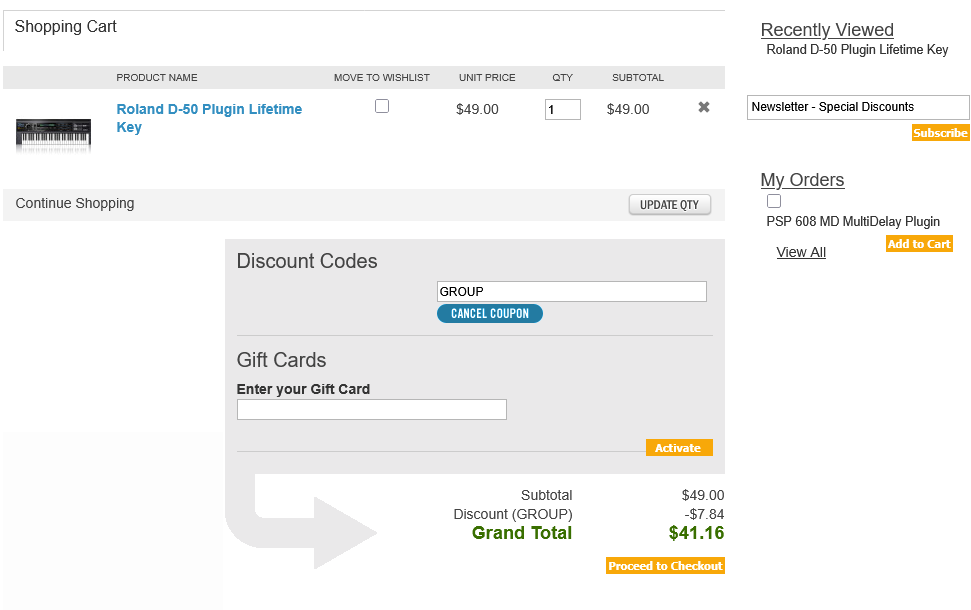Open the Roland D-50 Plugin Lifetime Key product link
Image resolution: width=971 pixels, height=610 pixels.
(209, 117)
